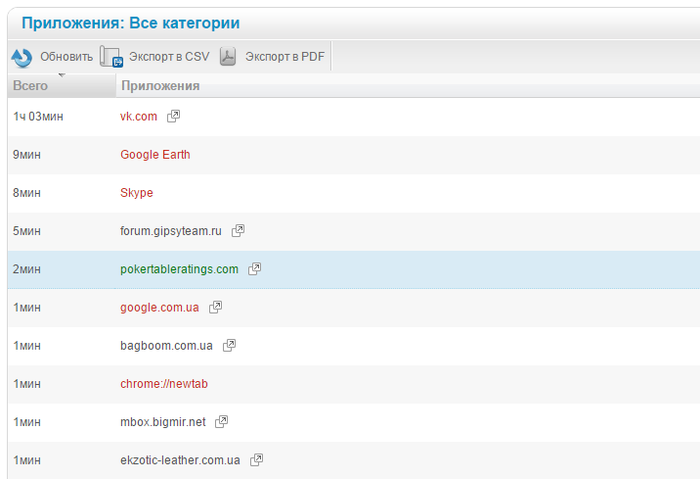
Task: Open mbox.bigmir.net external link icon
Action: coord(222,422)
